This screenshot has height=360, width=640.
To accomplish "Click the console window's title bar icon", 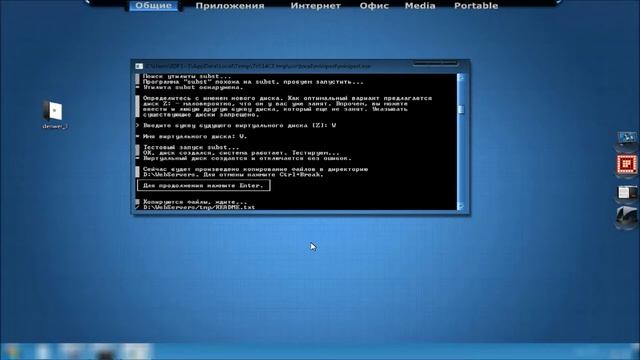I will click(139, 66).
